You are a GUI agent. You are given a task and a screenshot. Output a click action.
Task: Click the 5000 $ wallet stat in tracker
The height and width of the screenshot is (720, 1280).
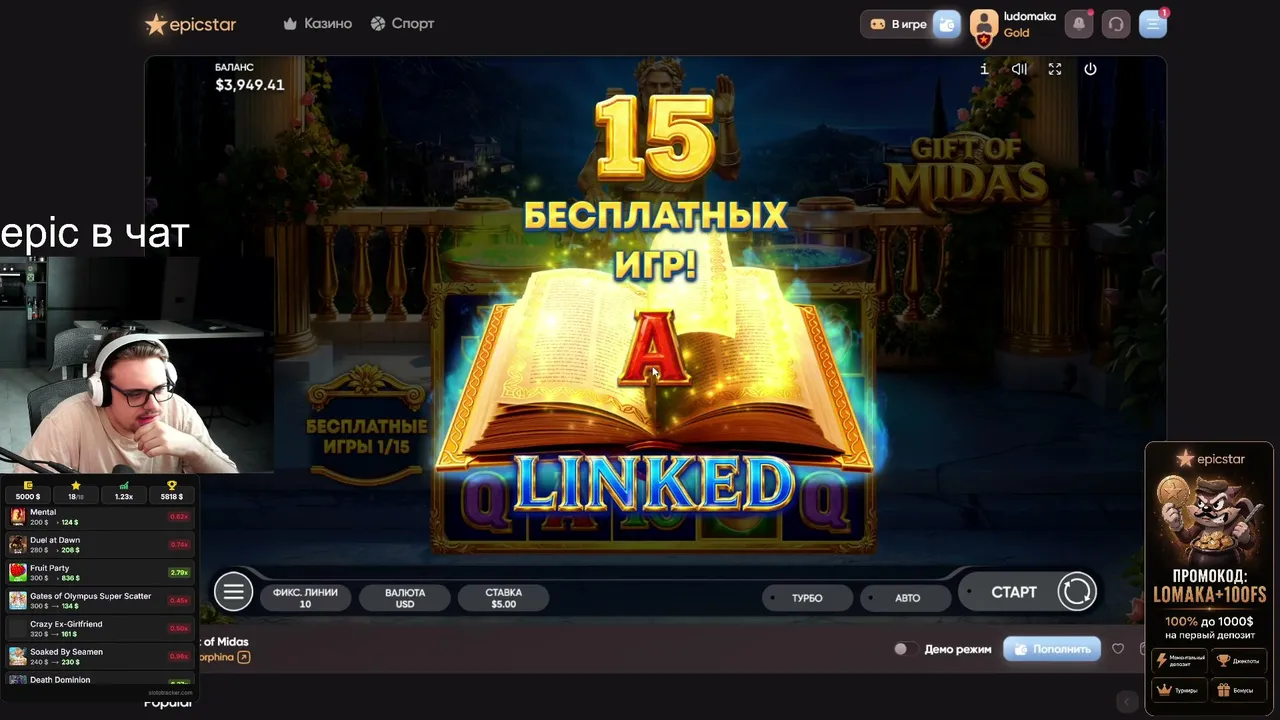click(28, 491)
